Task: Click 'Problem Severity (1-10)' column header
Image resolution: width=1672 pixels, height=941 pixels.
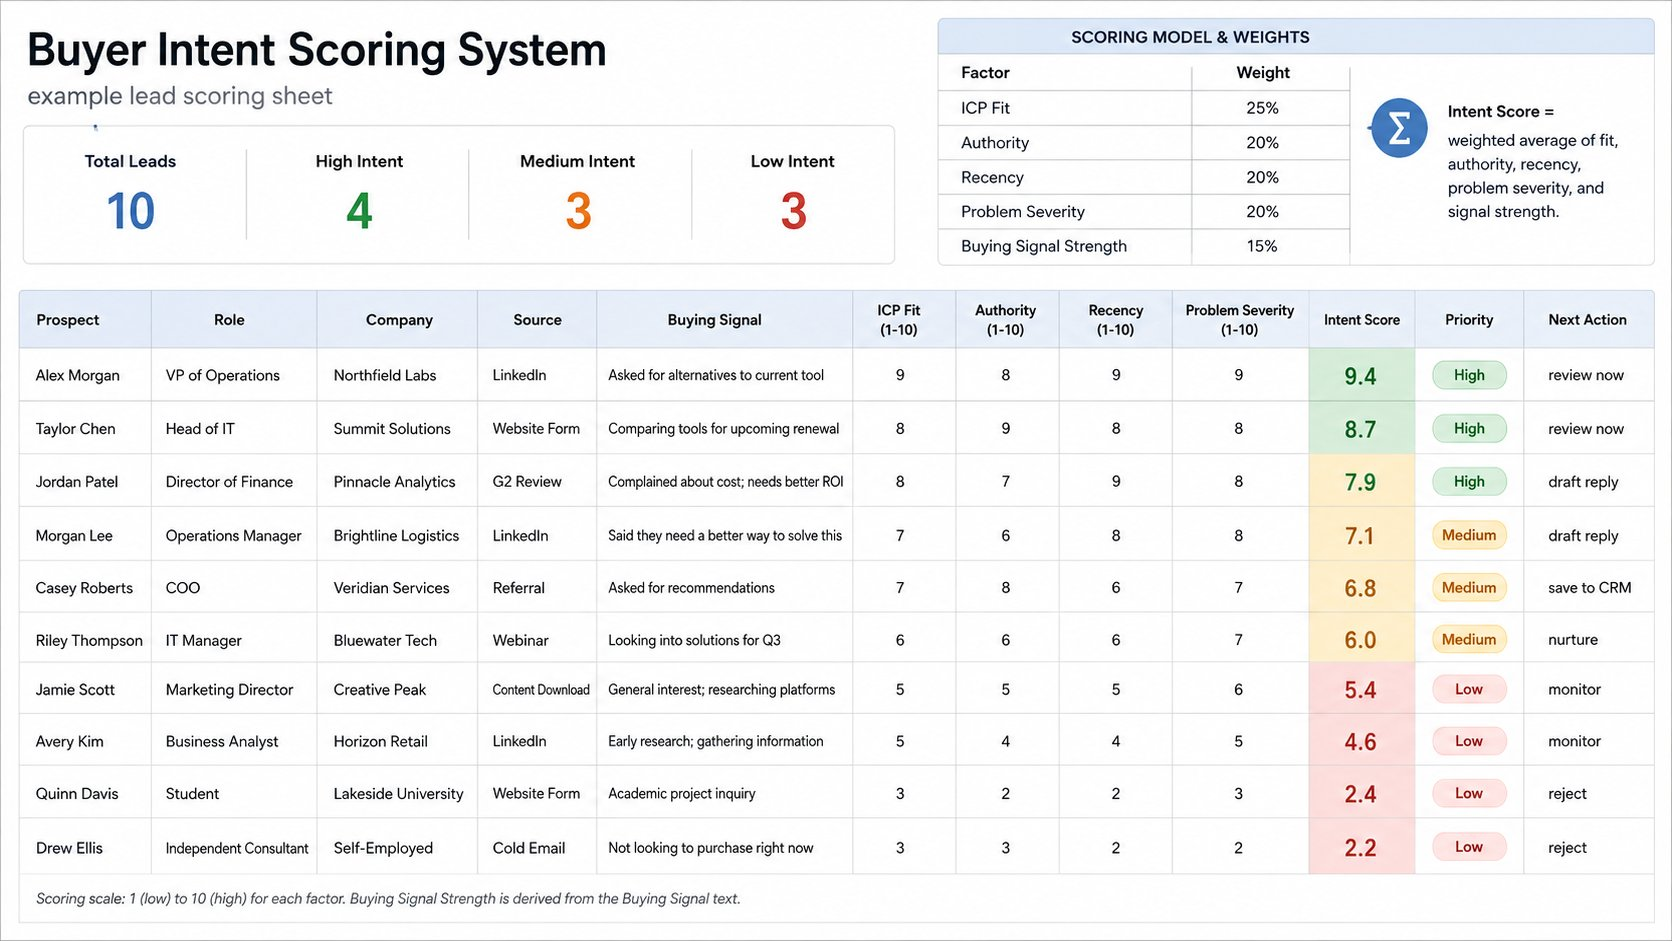Action: 1239,320
